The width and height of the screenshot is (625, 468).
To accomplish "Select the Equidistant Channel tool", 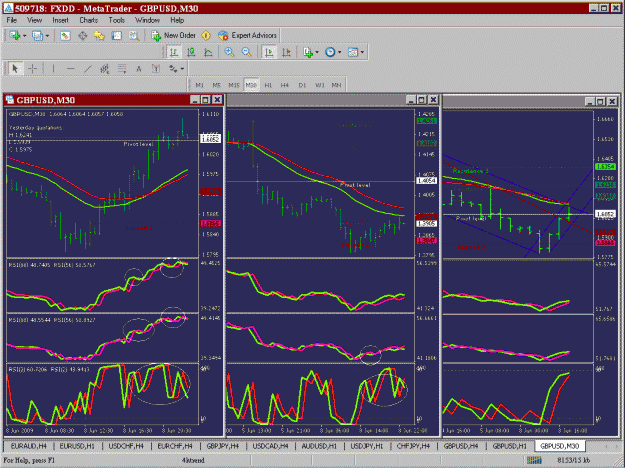I will click(x=105, y=69).
